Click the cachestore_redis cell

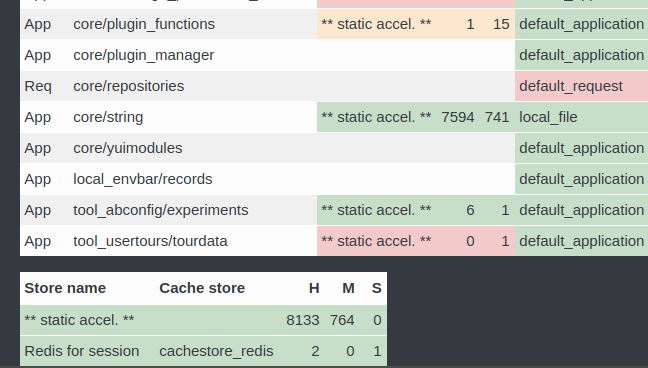(x=217, y=351)
